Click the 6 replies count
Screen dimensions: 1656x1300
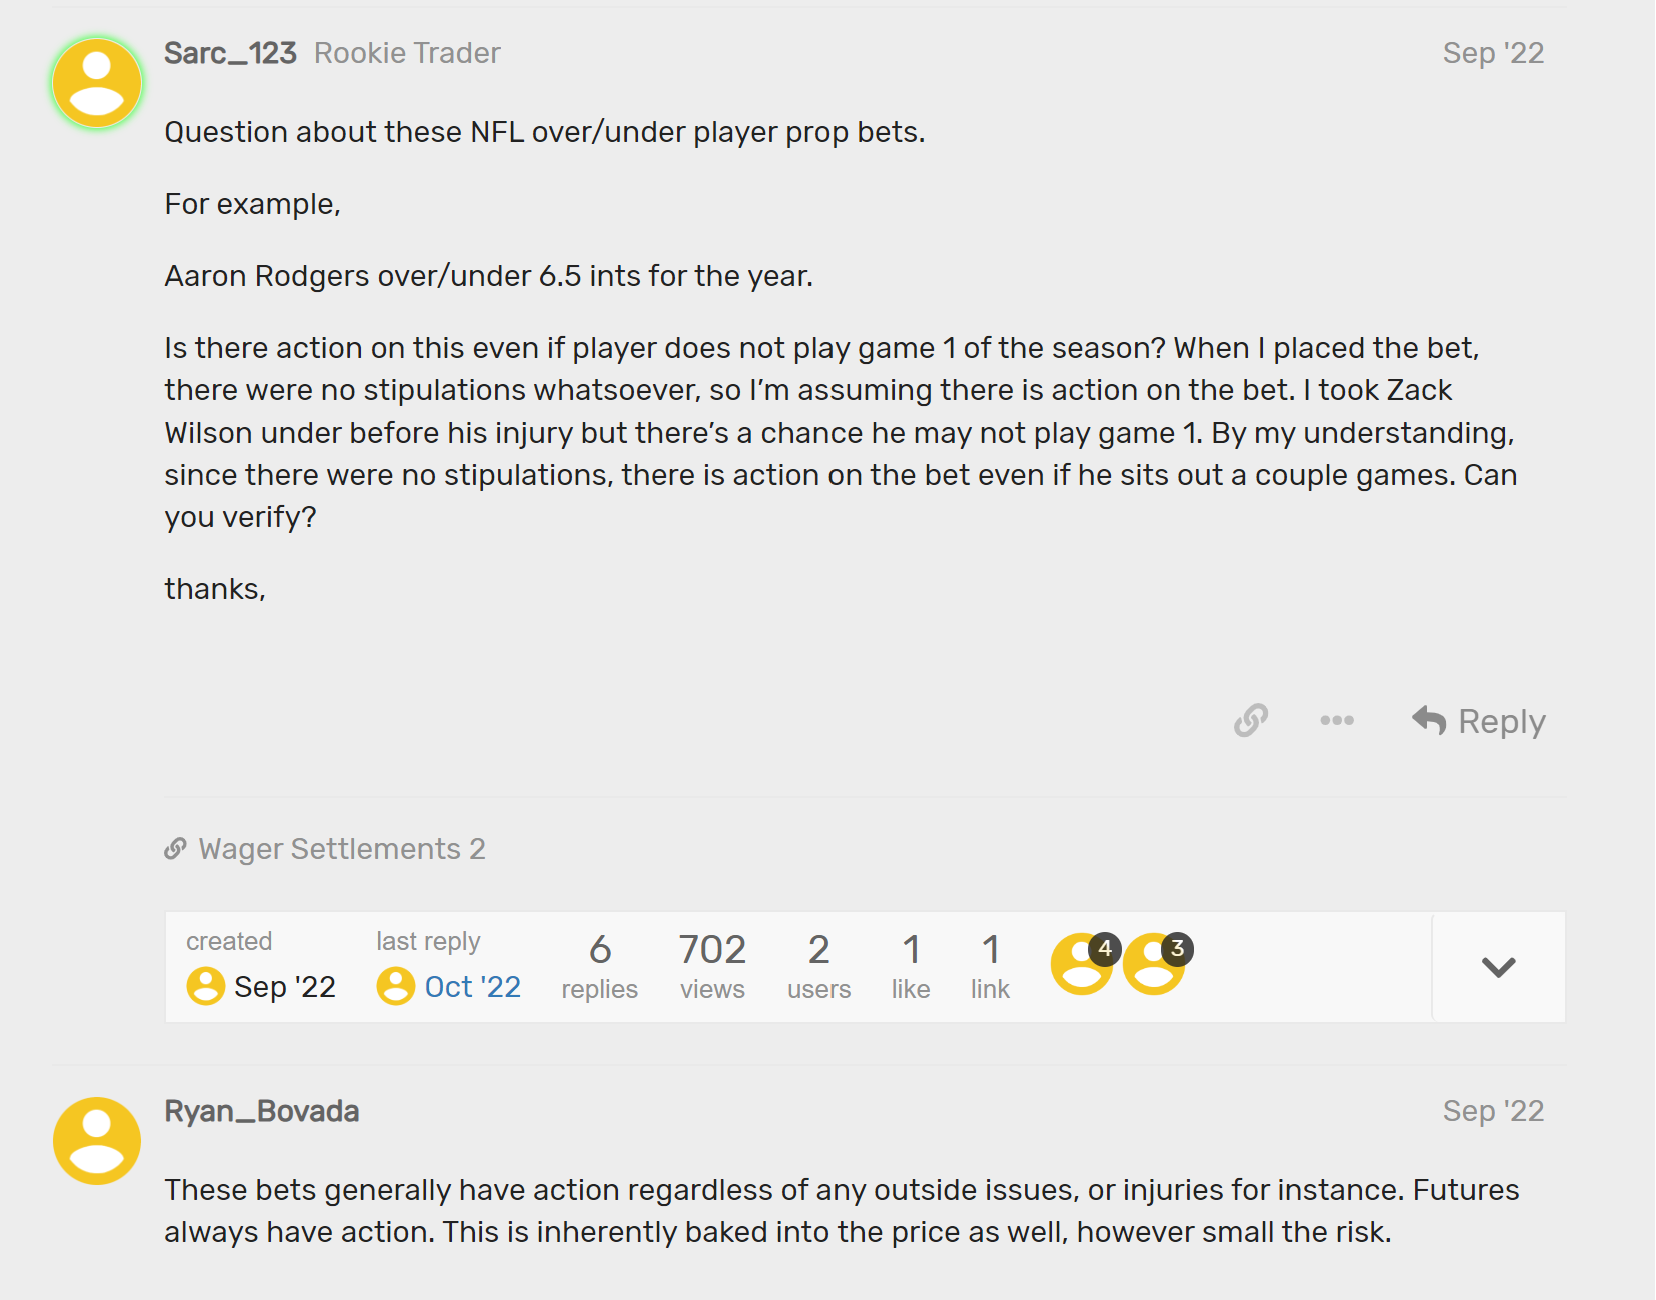pyautogui.click(x=599, y=966)
